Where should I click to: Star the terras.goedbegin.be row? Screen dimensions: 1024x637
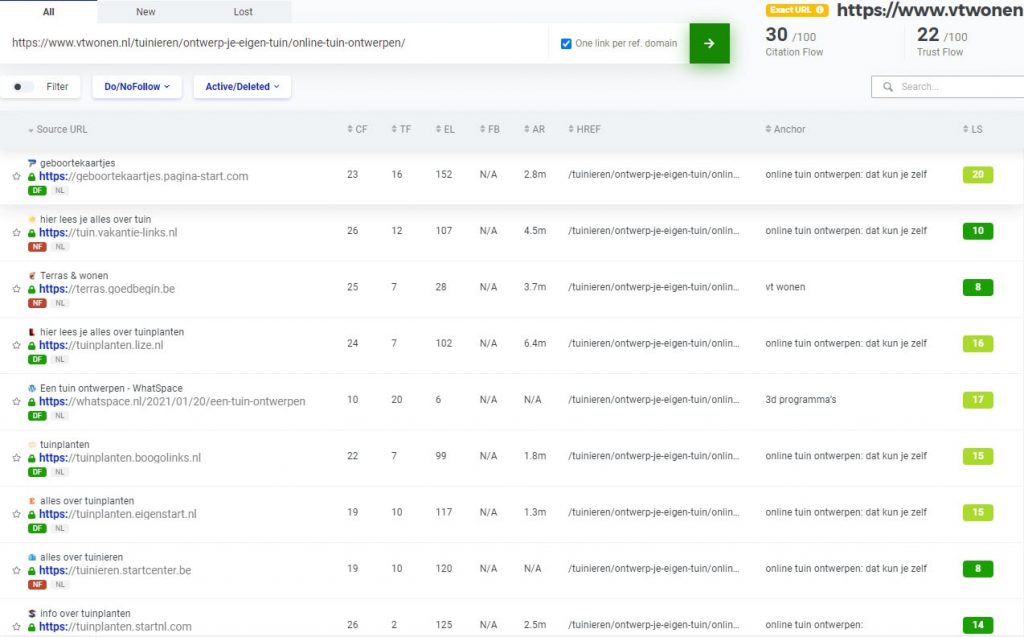[16, 289]
